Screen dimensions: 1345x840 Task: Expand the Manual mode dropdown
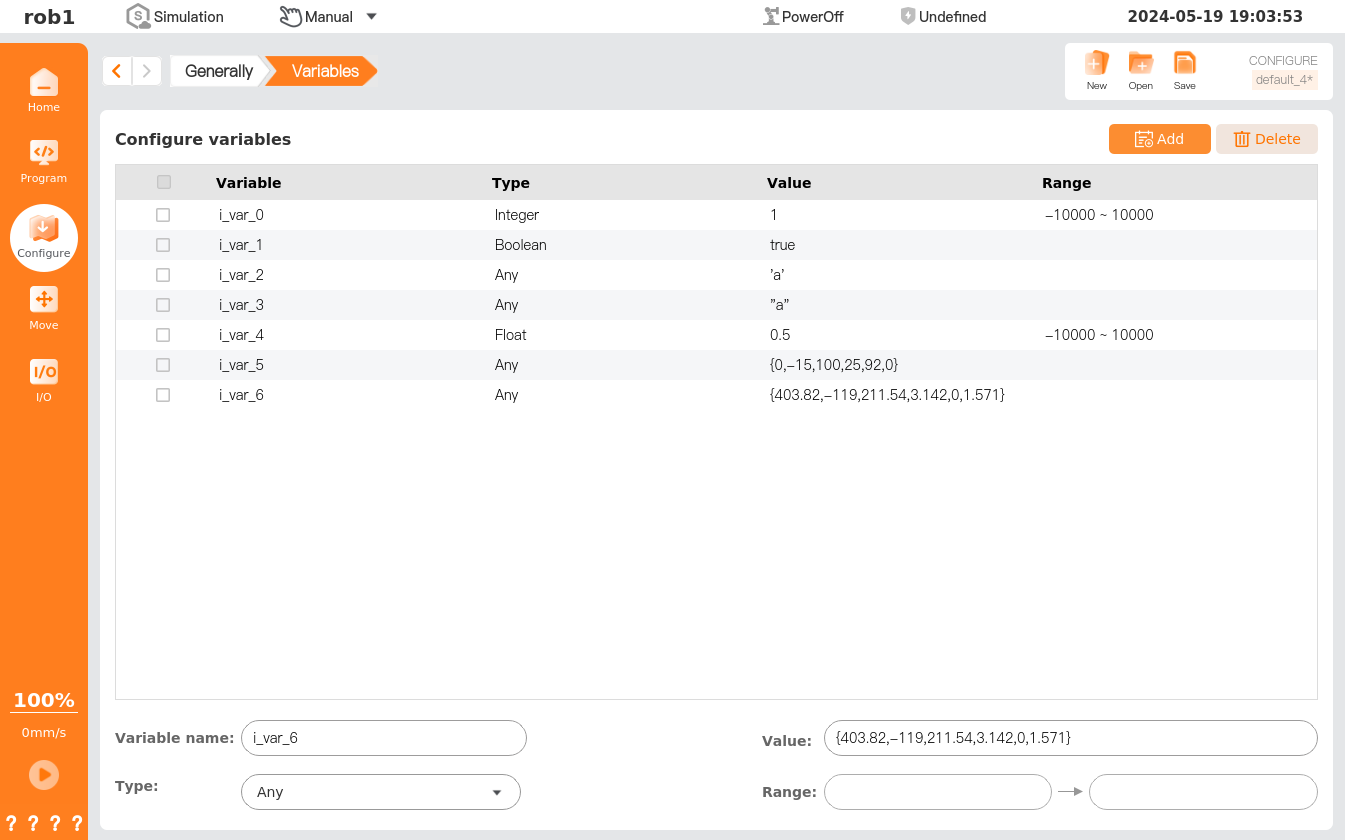(x=371, y=16)
